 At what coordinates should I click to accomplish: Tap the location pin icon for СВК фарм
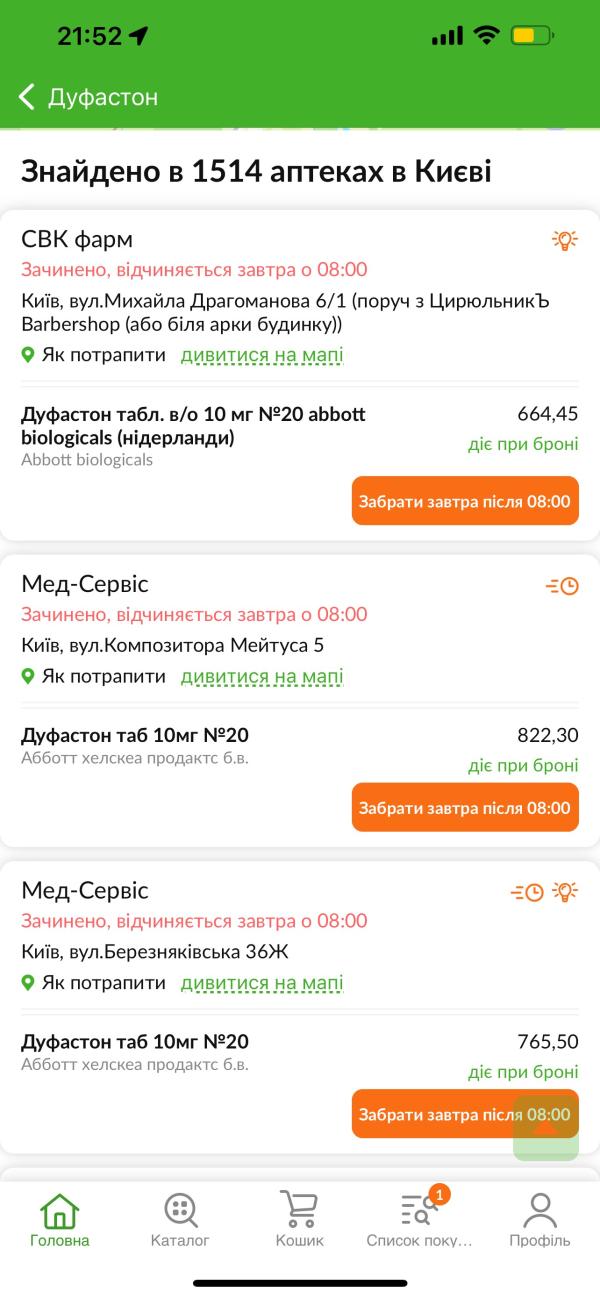(28, 355)
